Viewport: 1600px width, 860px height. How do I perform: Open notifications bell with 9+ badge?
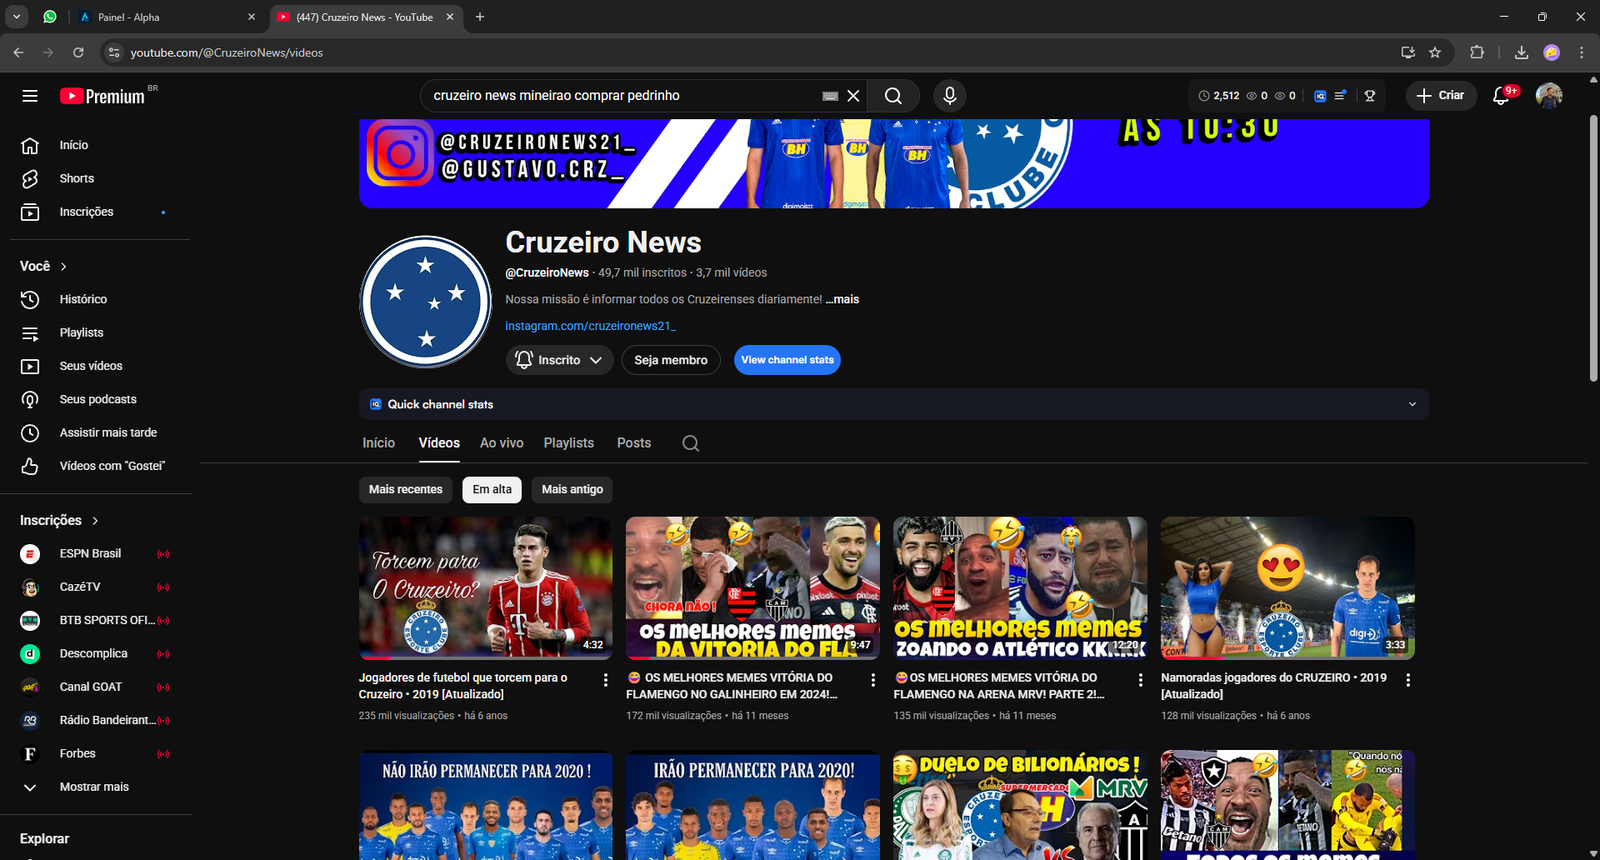coord(1501,96)
